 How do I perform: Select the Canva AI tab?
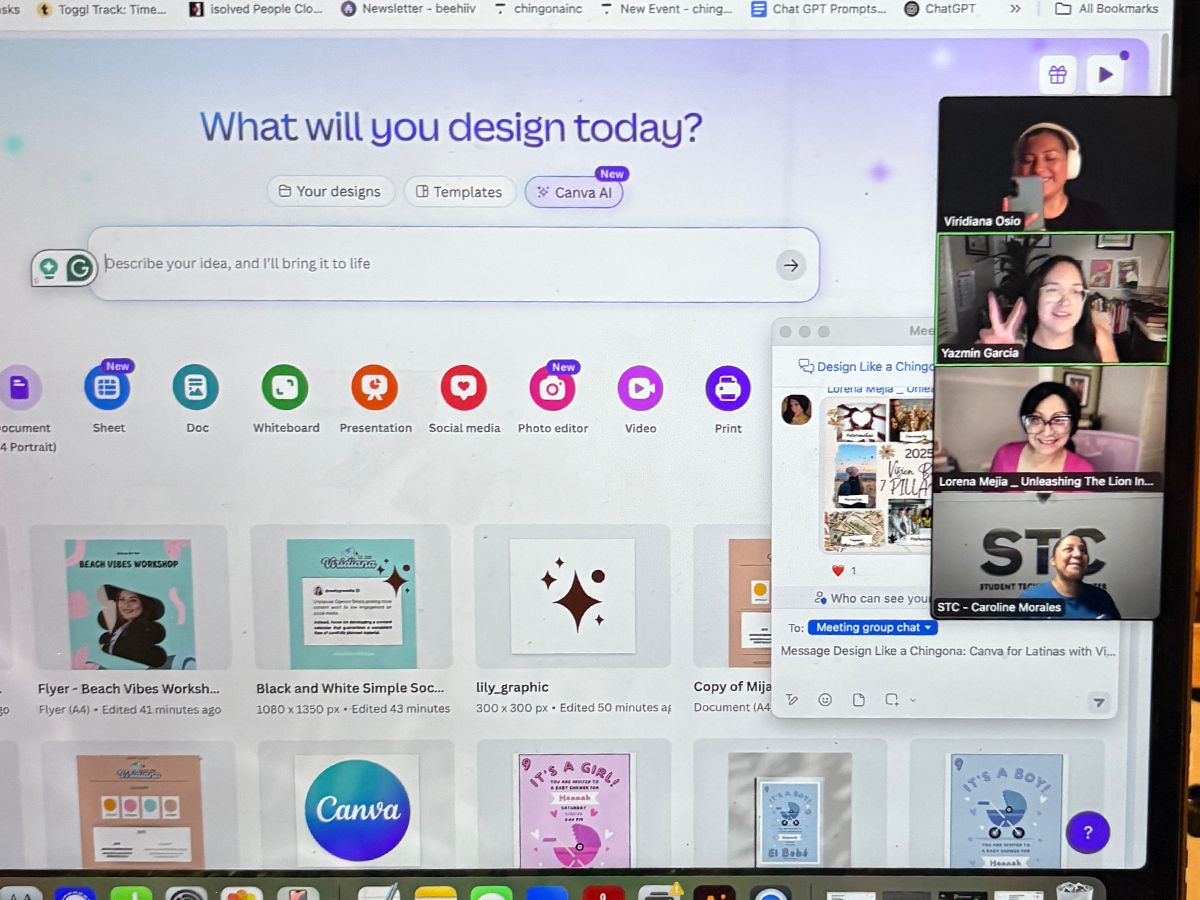point(574,192)
